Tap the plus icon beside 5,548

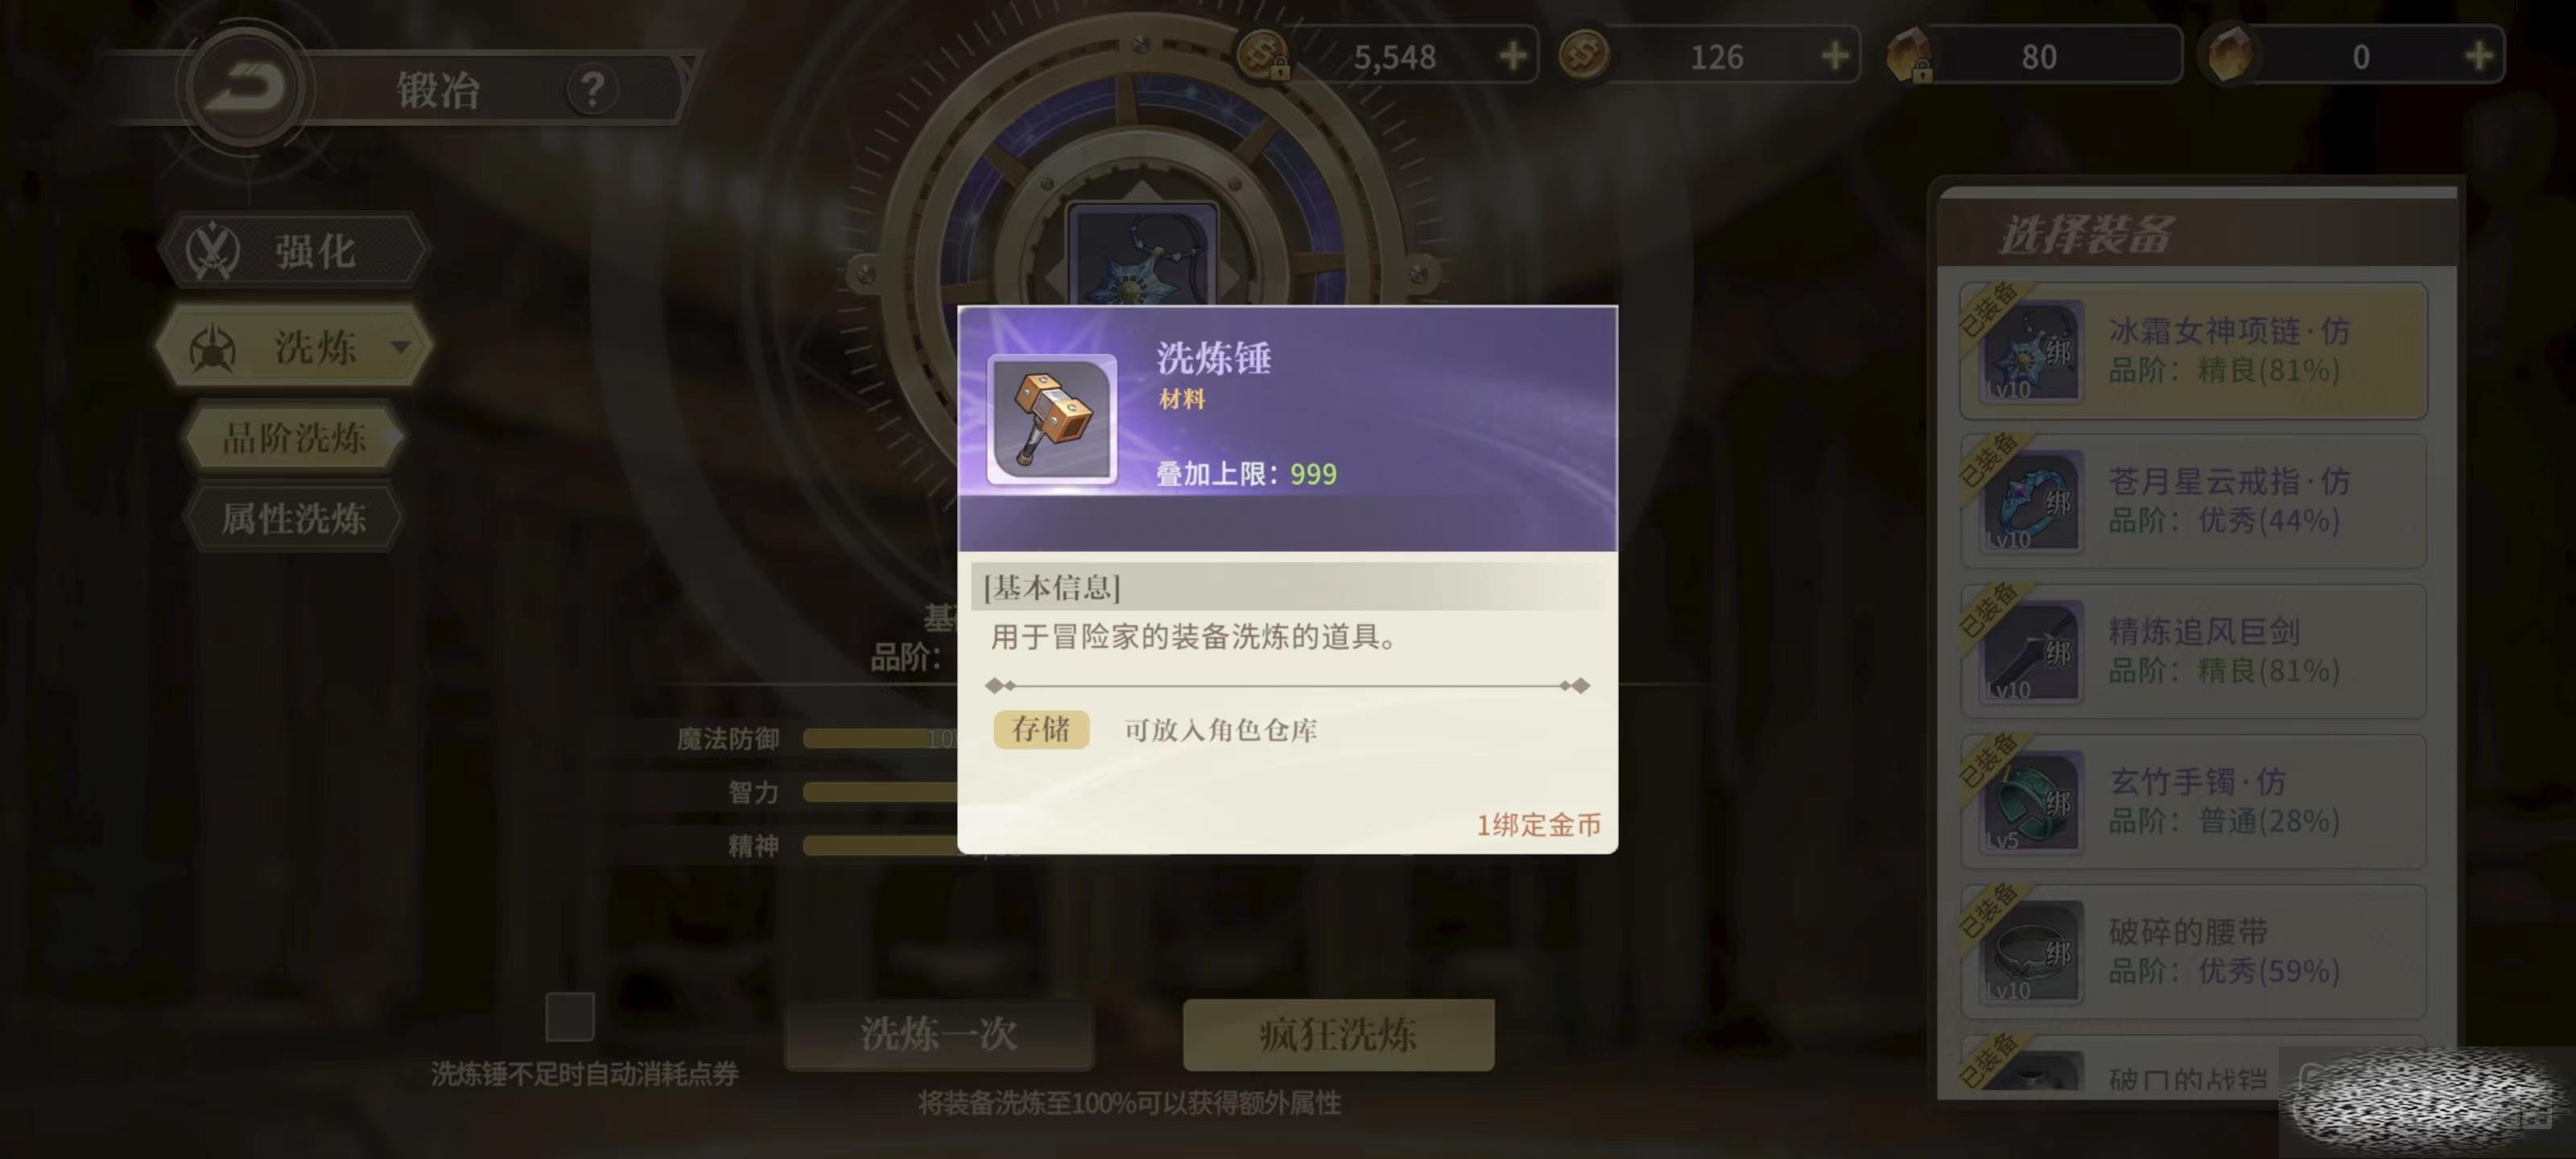pos(1513,56)
